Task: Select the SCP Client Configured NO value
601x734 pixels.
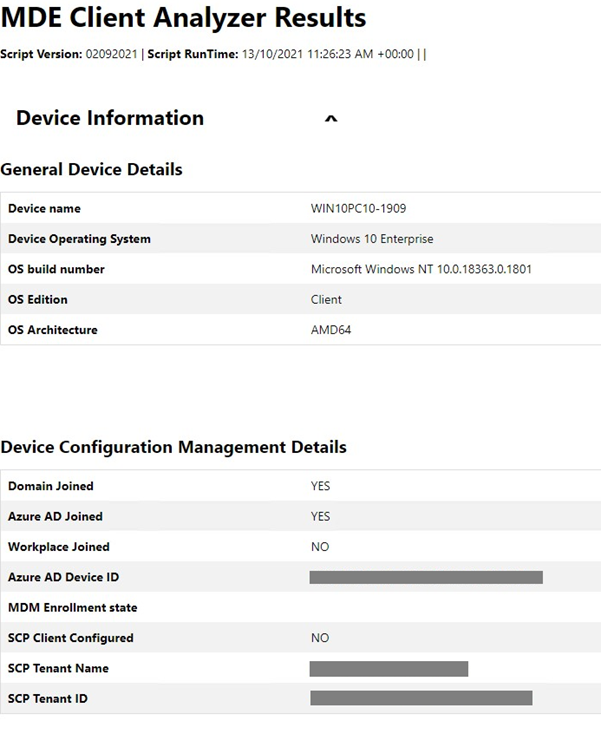Action: (319, 638)
